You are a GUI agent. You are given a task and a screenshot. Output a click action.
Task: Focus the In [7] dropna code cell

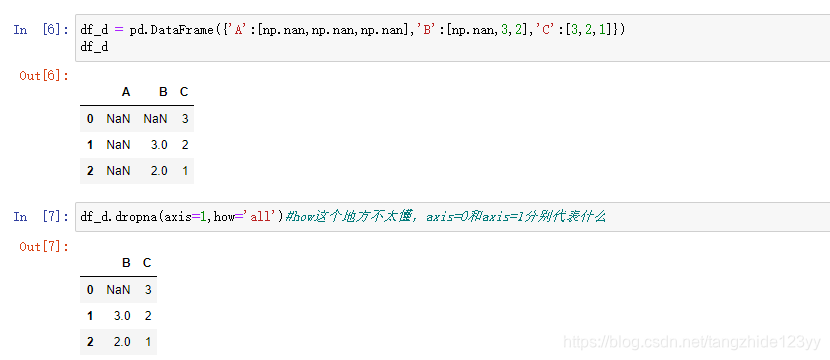(x=453, y=217)
